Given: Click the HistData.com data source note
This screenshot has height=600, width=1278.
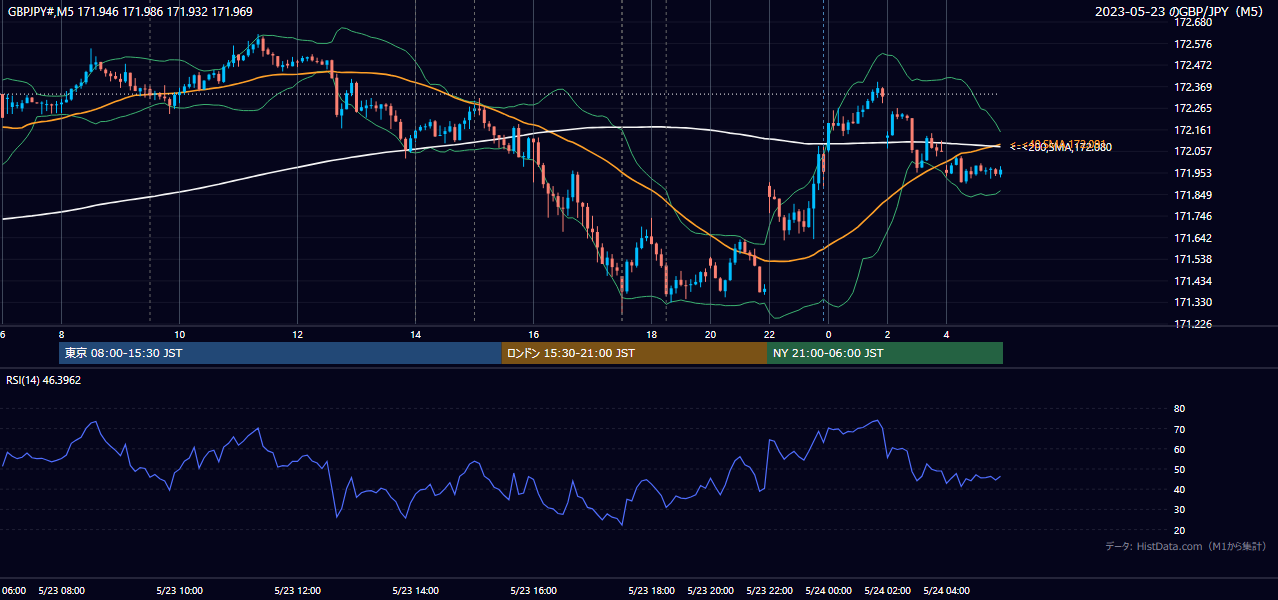Looking at the screenshot, I should click(x=1185, y=546).
